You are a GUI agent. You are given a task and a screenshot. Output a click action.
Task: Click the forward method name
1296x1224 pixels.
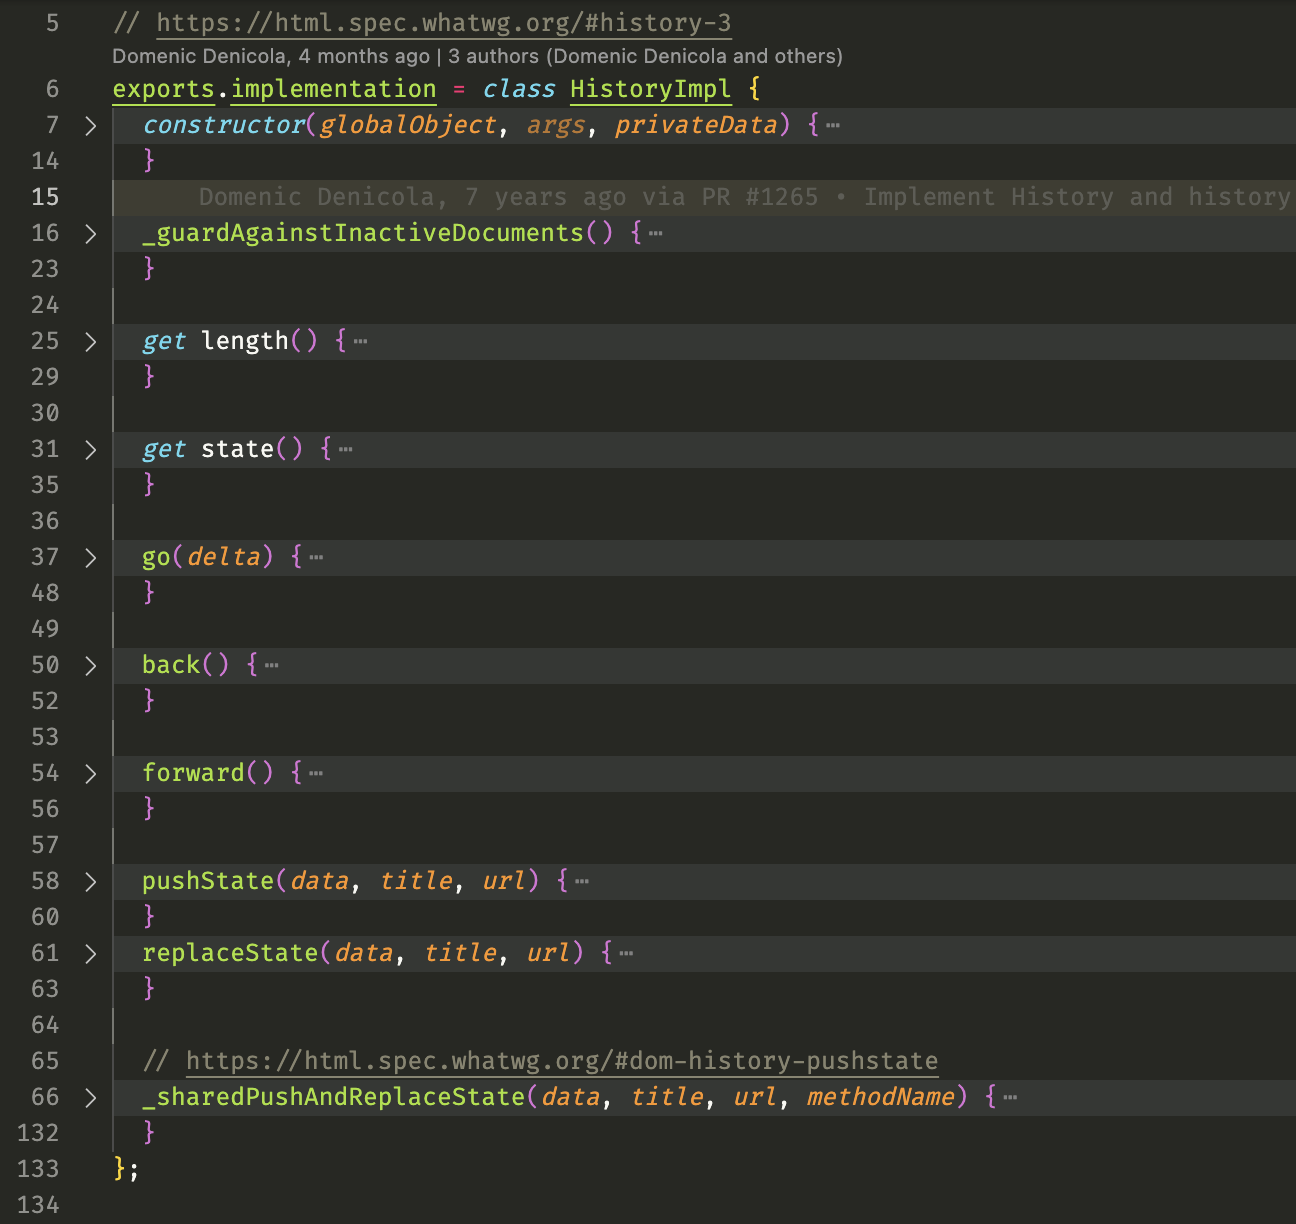pos(193,773)
